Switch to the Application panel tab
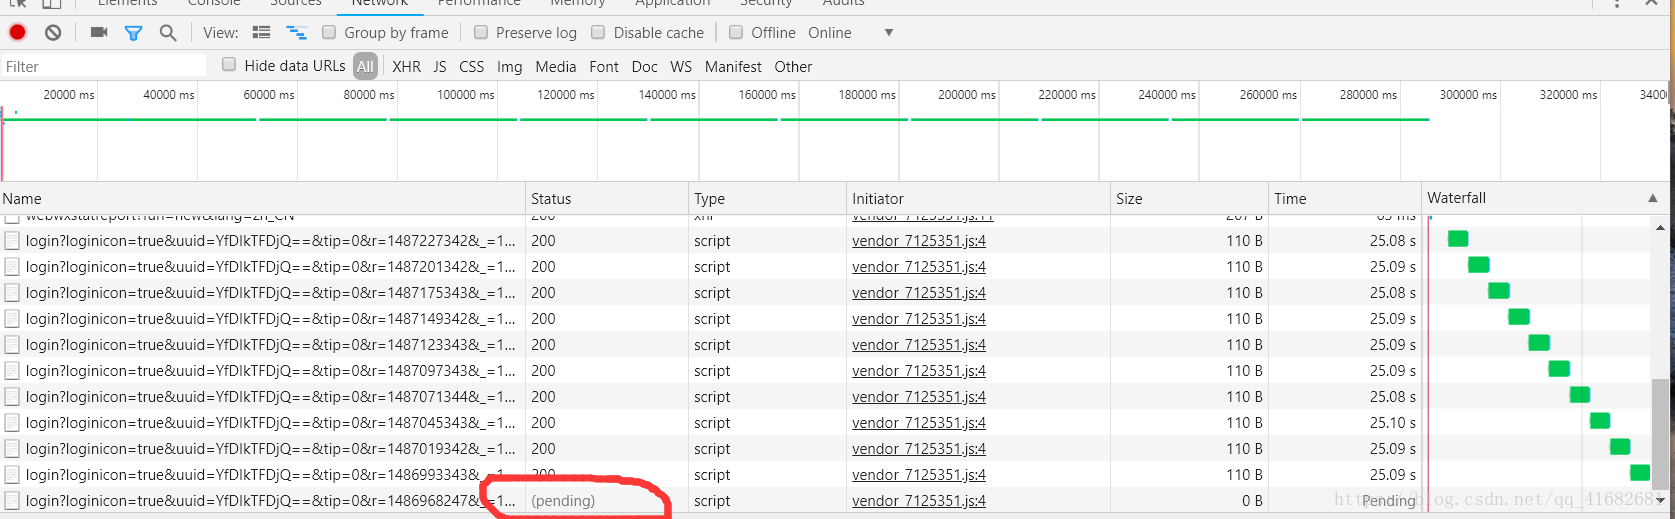 673,3
